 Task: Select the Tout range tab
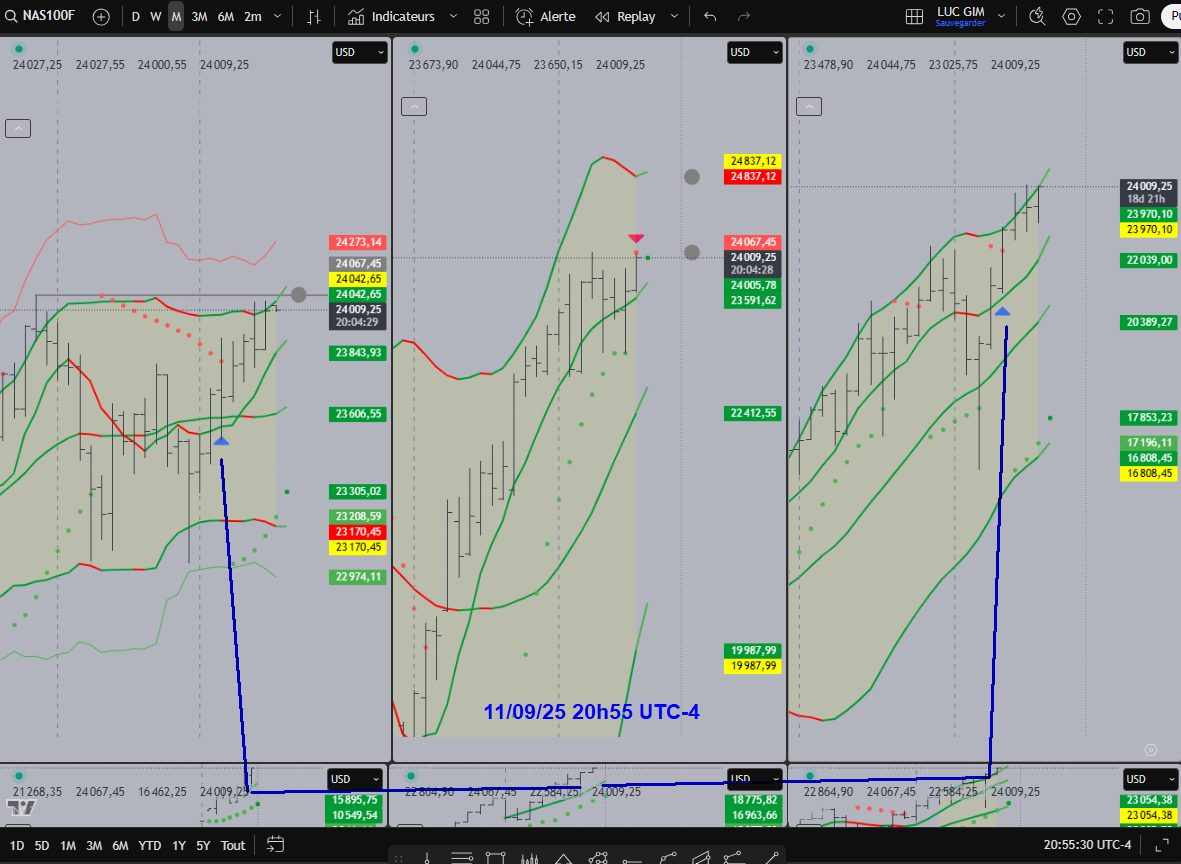[233, 845]
